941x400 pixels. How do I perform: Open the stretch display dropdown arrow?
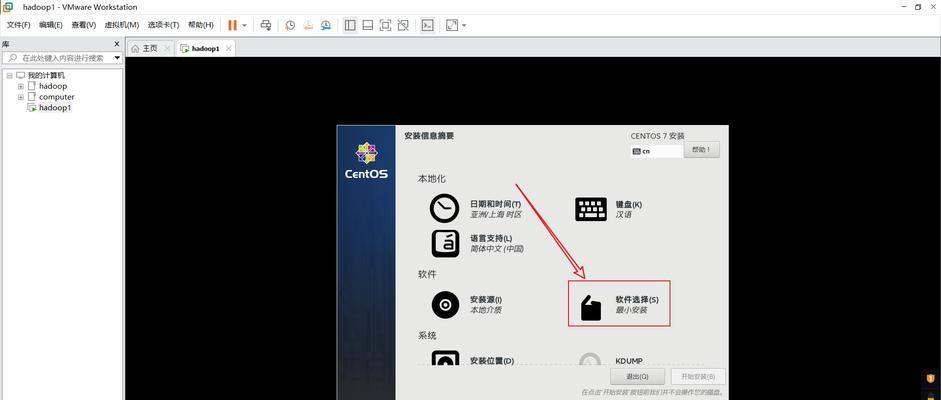464,25
